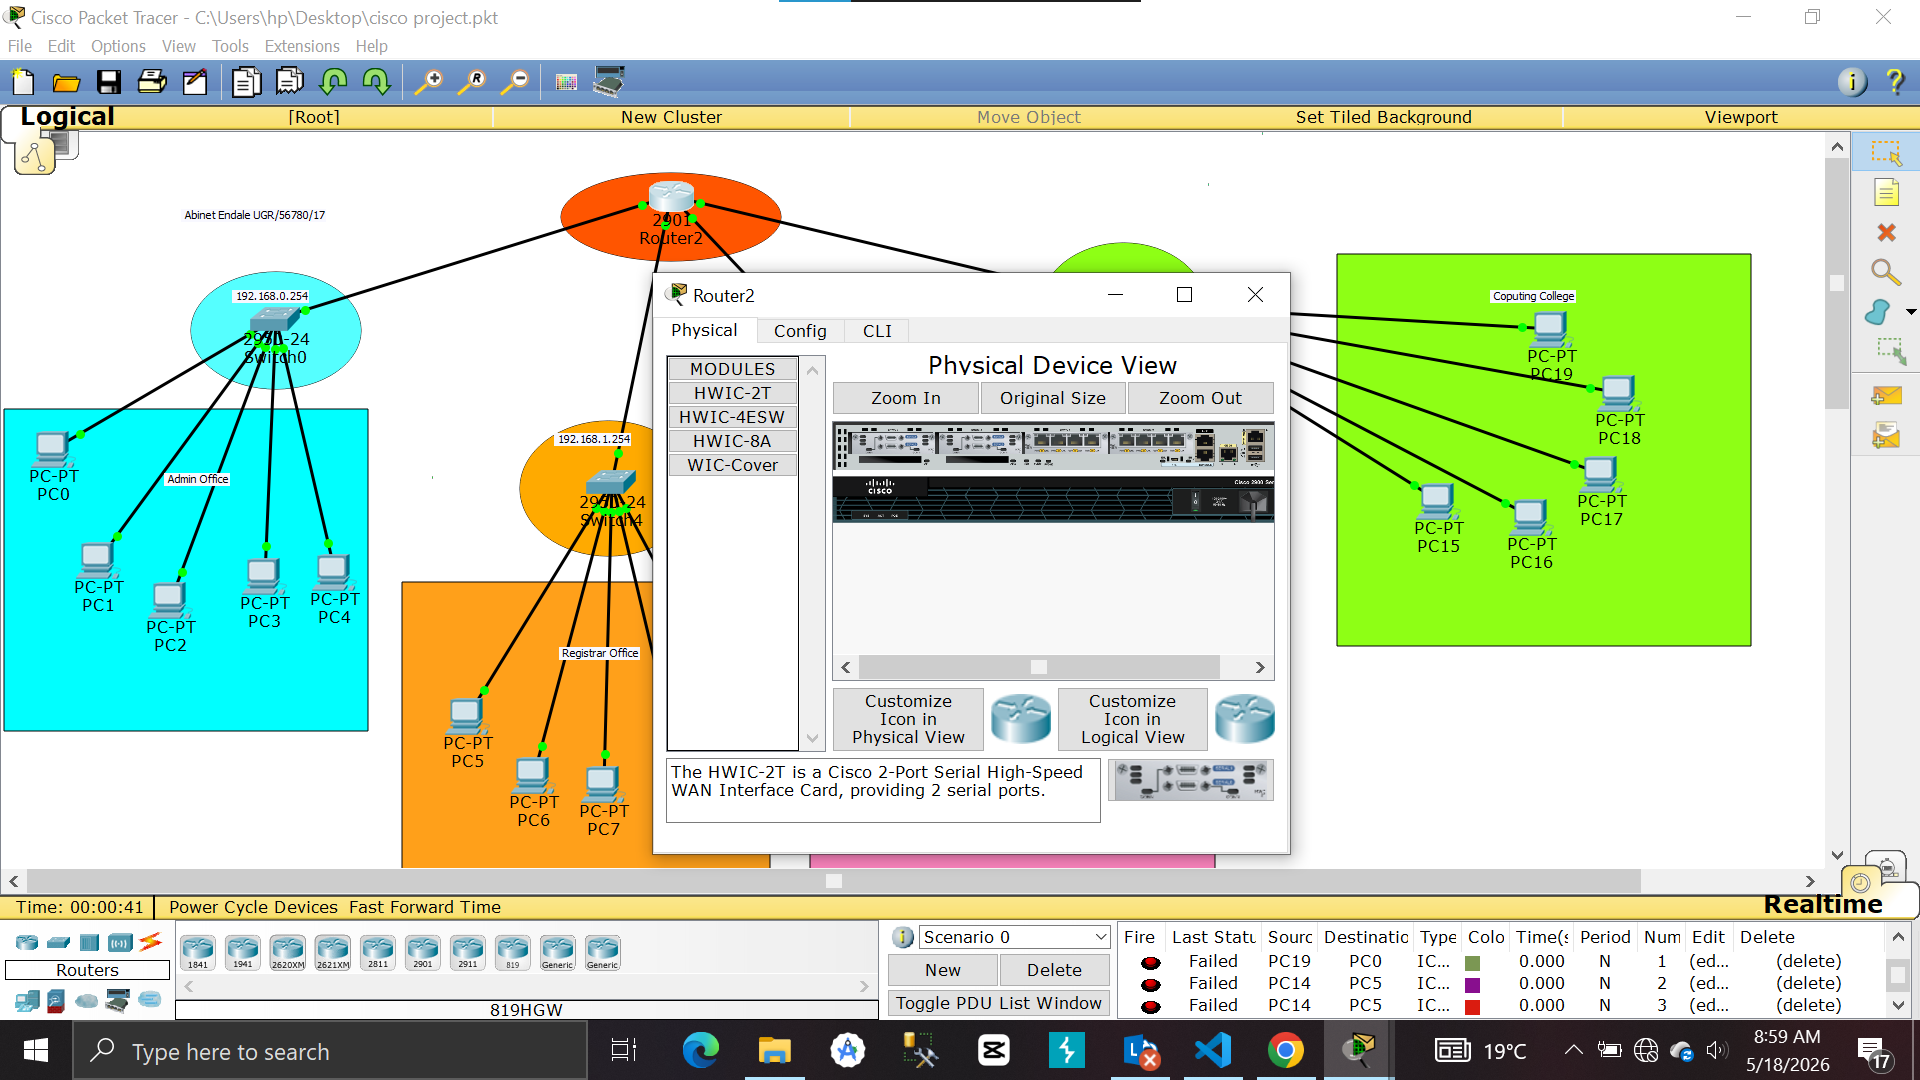Click Delete scenario button
Viewport: 1920px width, 1080px height.
(x=1054, y=970)
